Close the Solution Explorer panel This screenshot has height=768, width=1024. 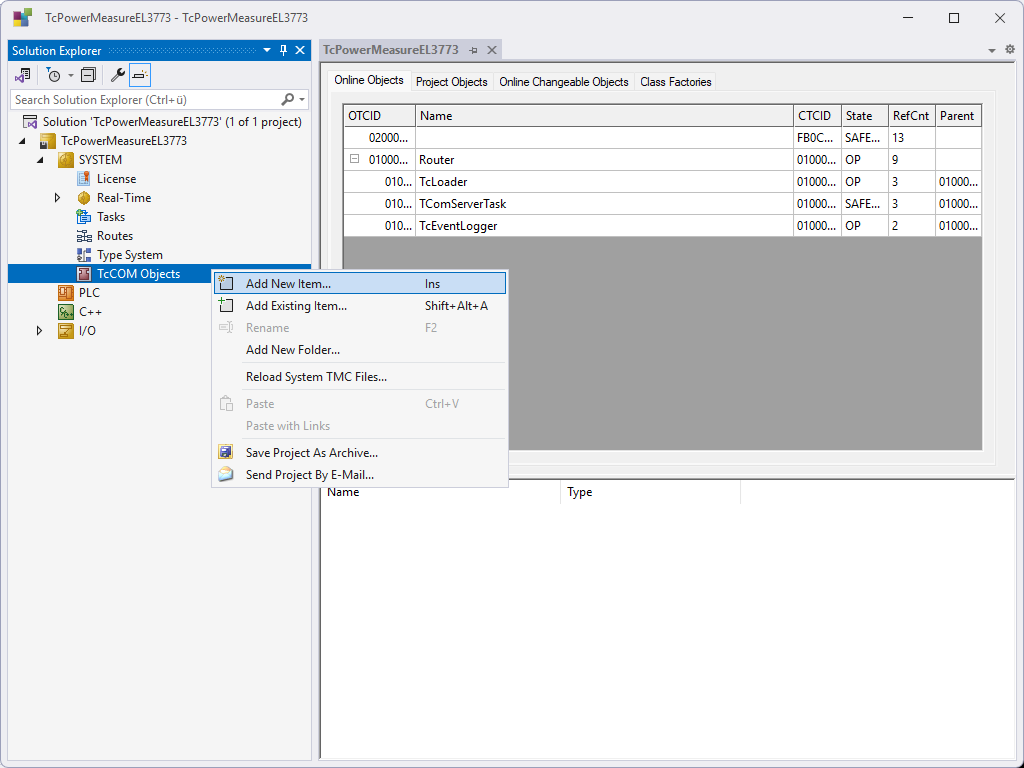tap(300, 50)
